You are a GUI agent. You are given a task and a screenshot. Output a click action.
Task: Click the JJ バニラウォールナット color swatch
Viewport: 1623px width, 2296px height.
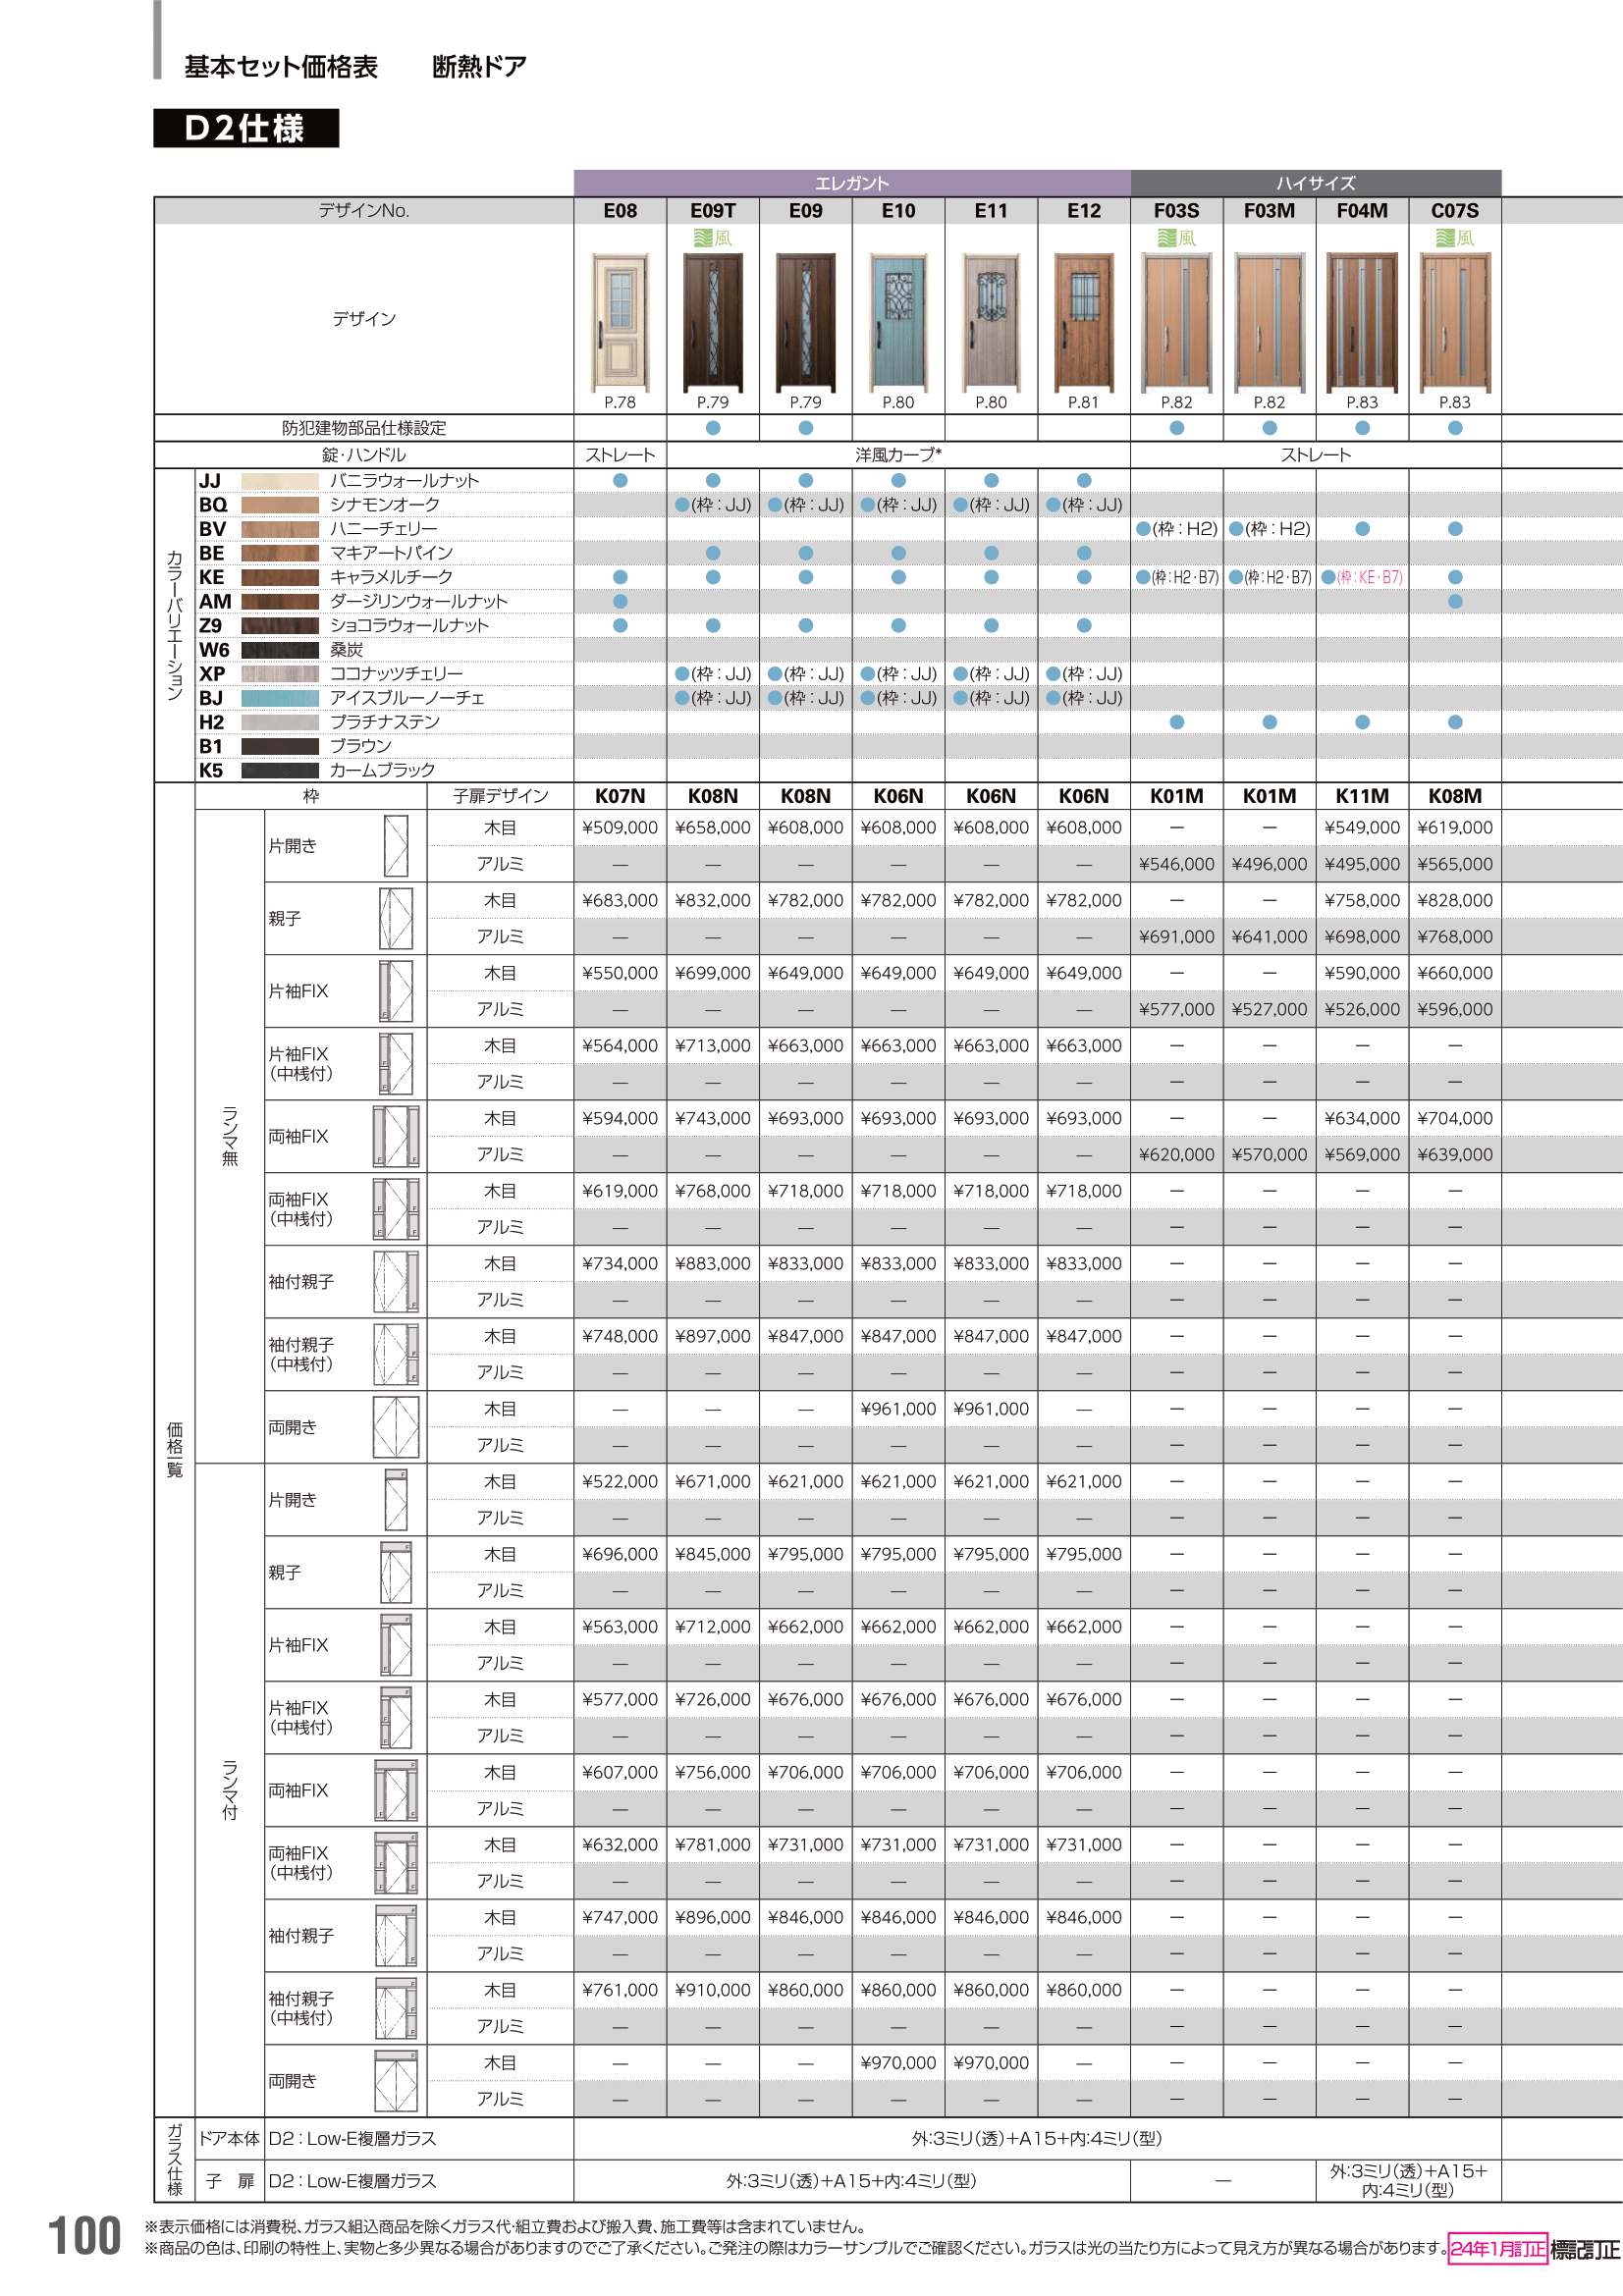(x=280, y=481)
